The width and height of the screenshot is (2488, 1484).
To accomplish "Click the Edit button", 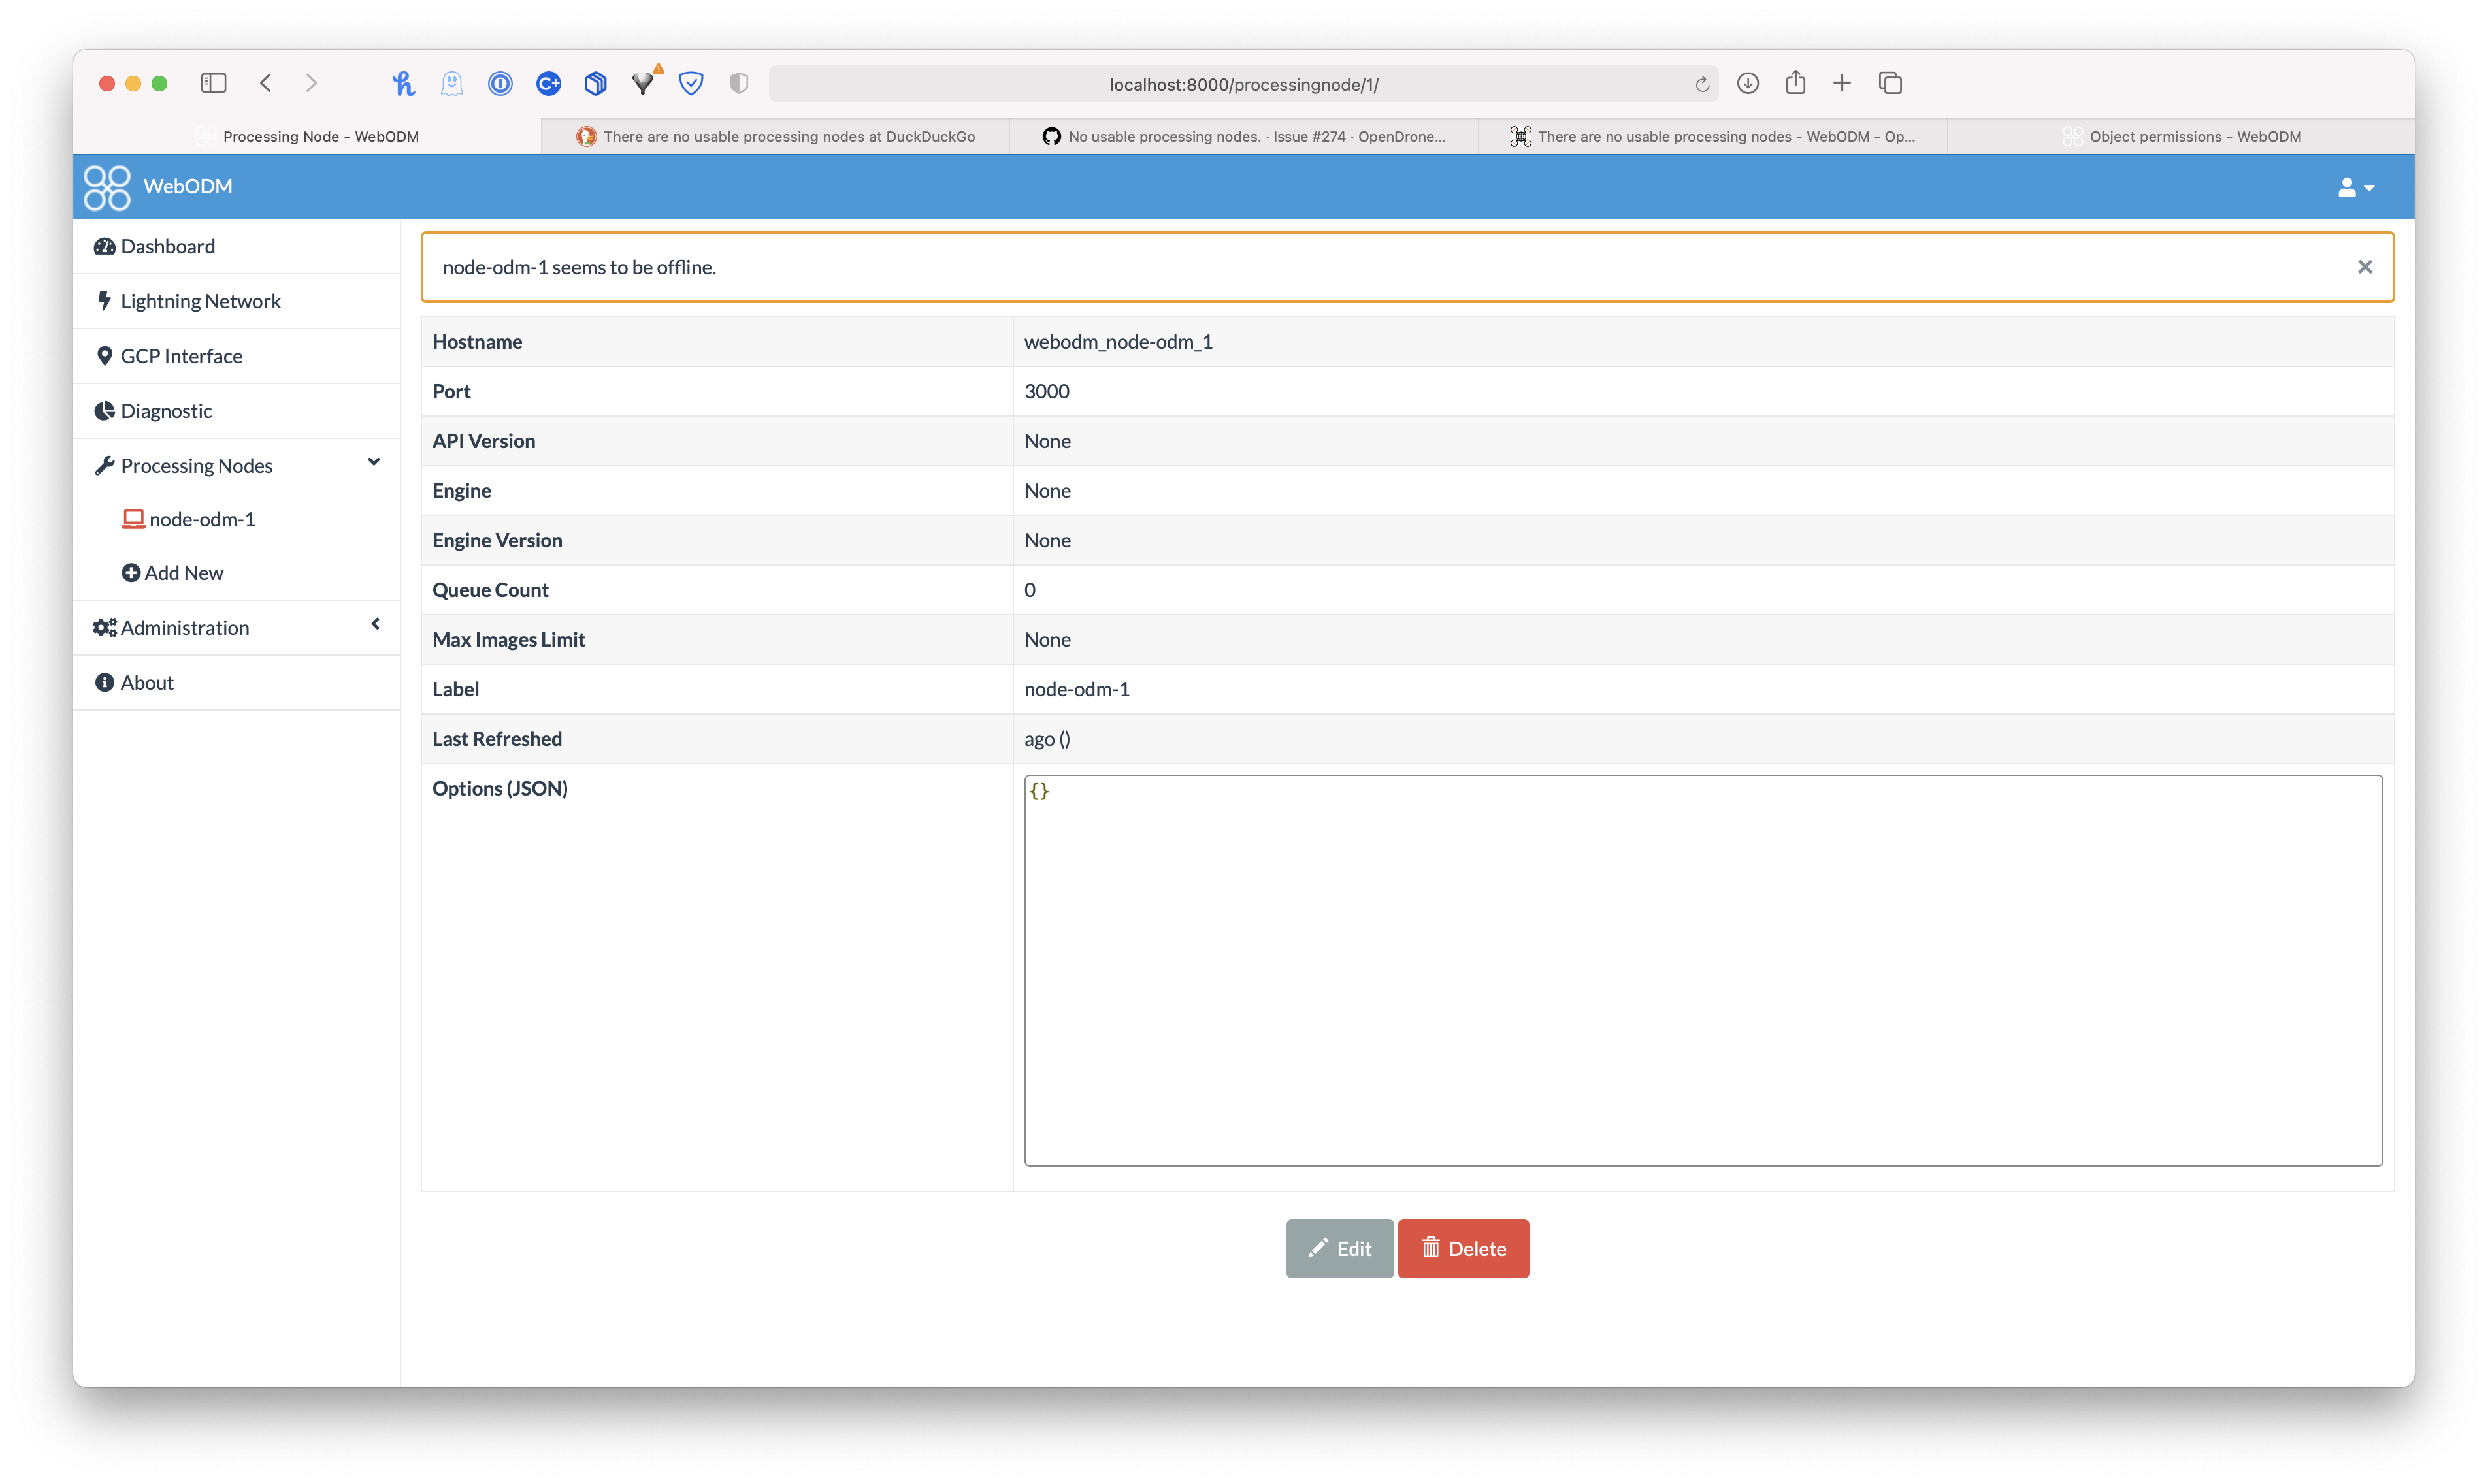I will click(x=1339, y=1248).
